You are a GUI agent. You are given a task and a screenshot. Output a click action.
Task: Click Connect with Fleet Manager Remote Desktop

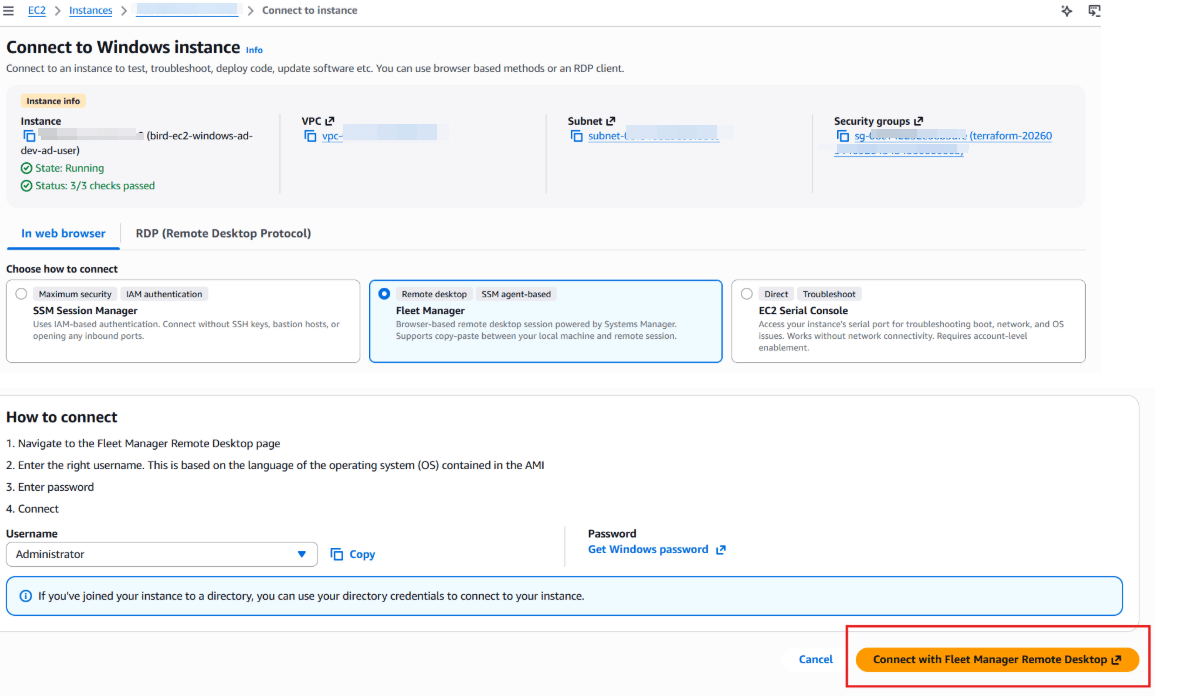pos(997,660)
